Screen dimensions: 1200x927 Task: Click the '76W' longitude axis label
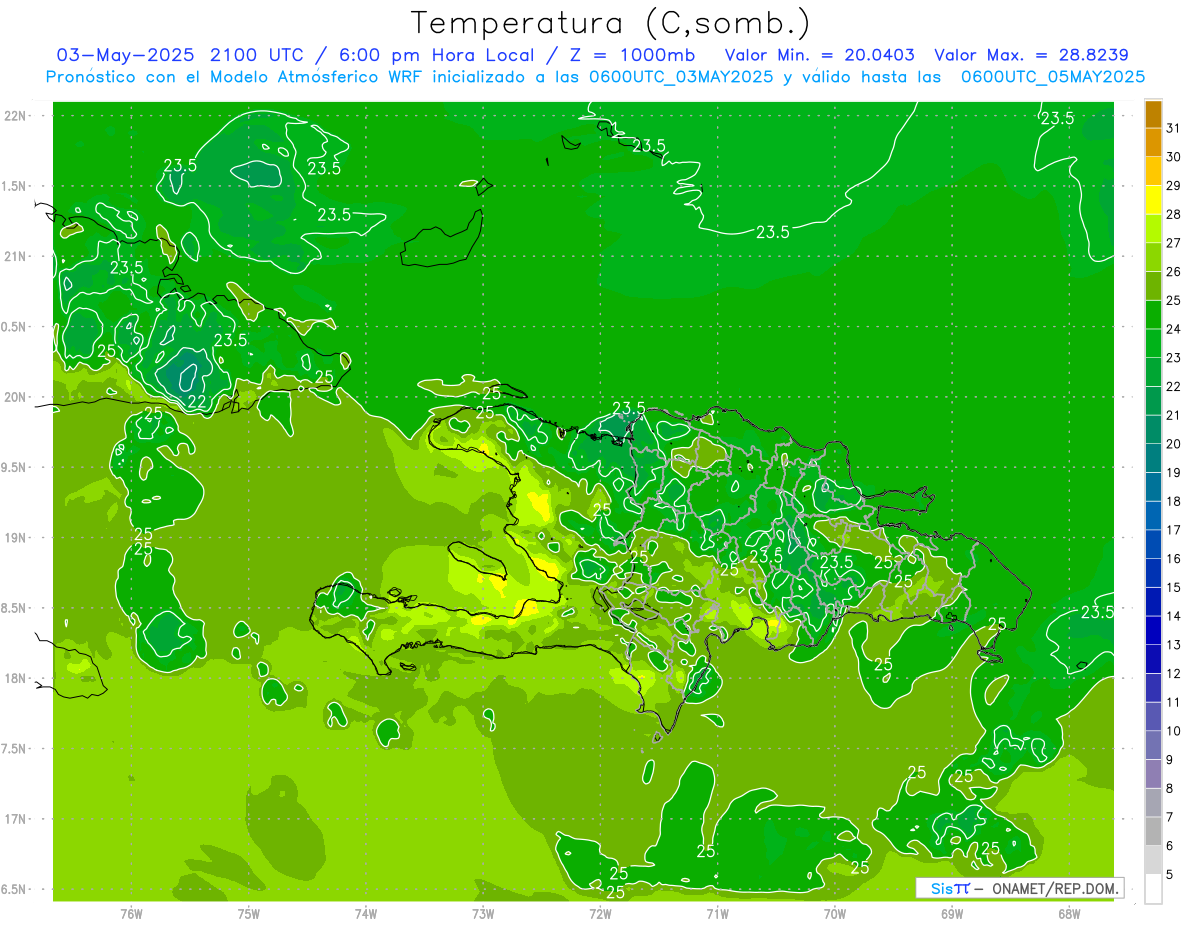coord(131,913)
